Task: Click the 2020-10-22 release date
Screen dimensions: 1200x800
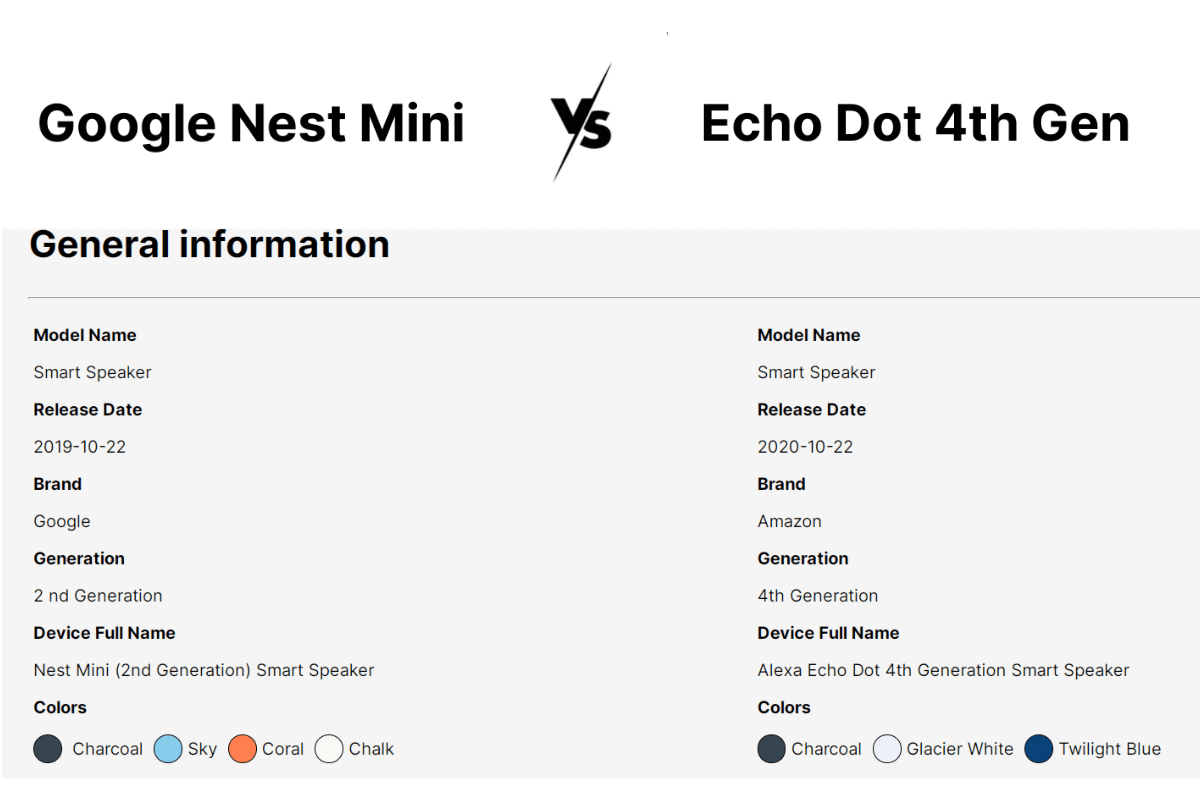Action: pyautogui.click(x=805, y=447)
